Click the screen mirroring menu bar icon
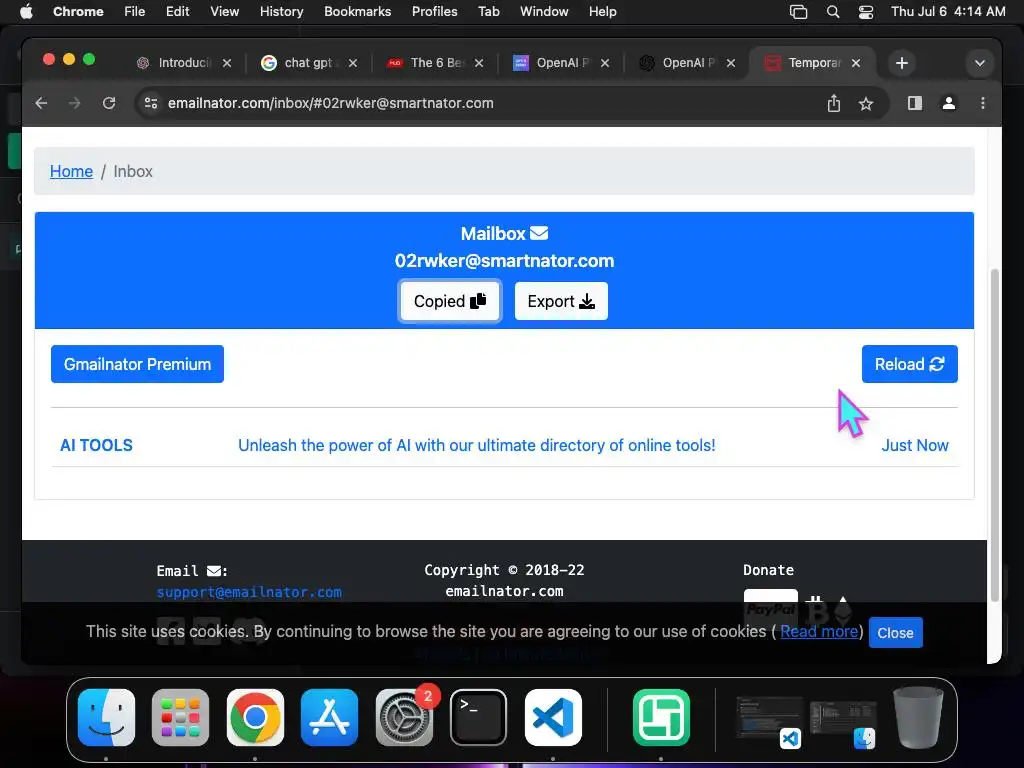The width and height of the screenshot is (1024, 768). coord(798,12)
